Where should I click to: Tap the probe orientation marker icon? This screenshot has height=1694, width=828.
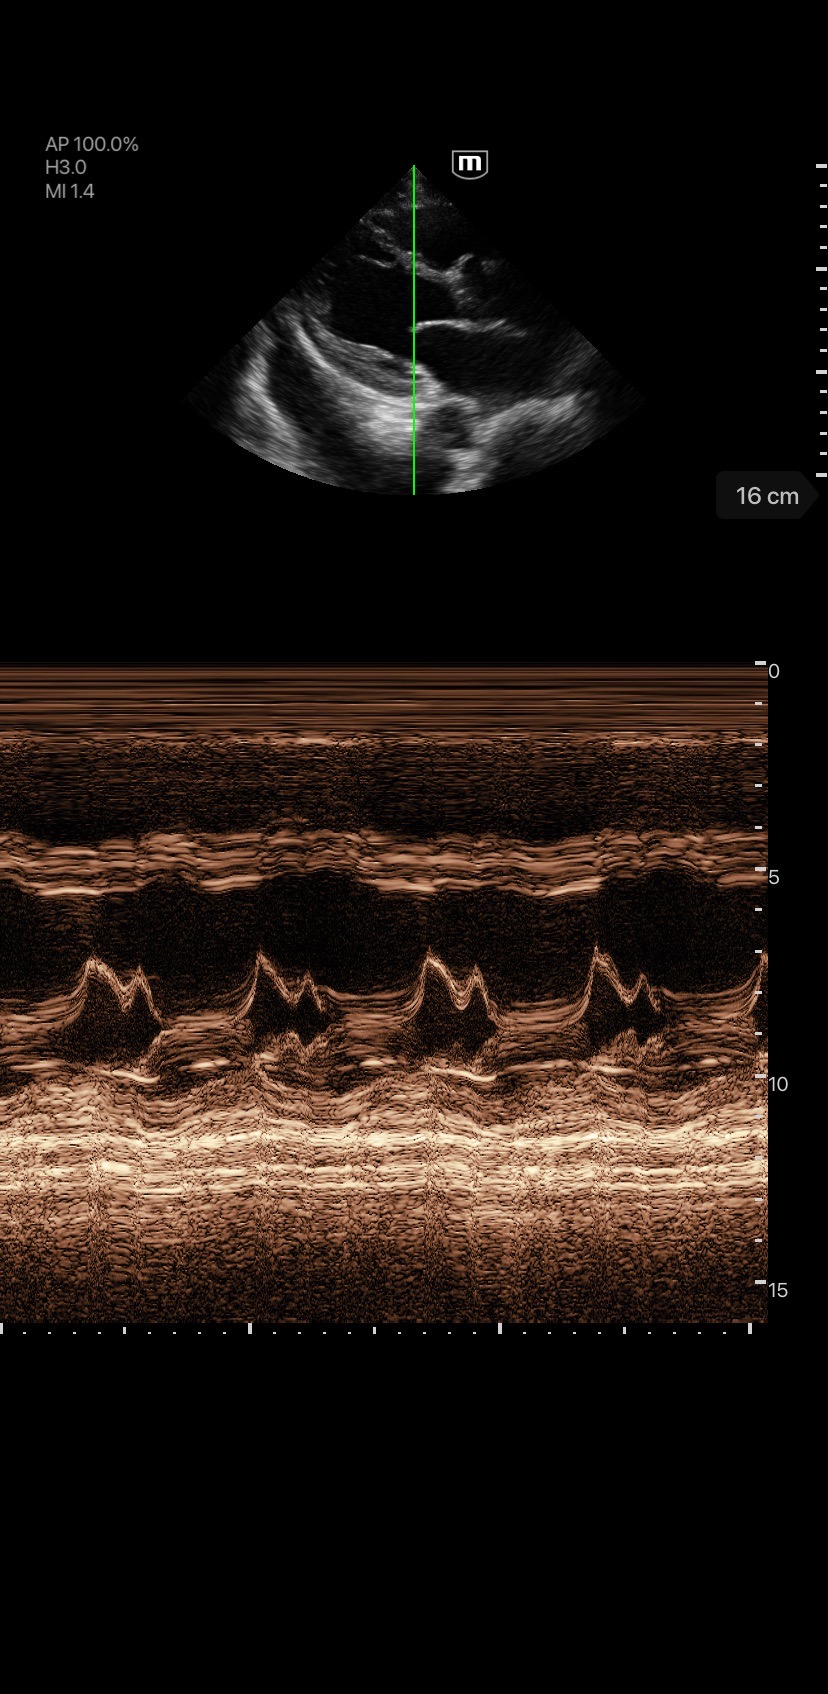point(469,164)
